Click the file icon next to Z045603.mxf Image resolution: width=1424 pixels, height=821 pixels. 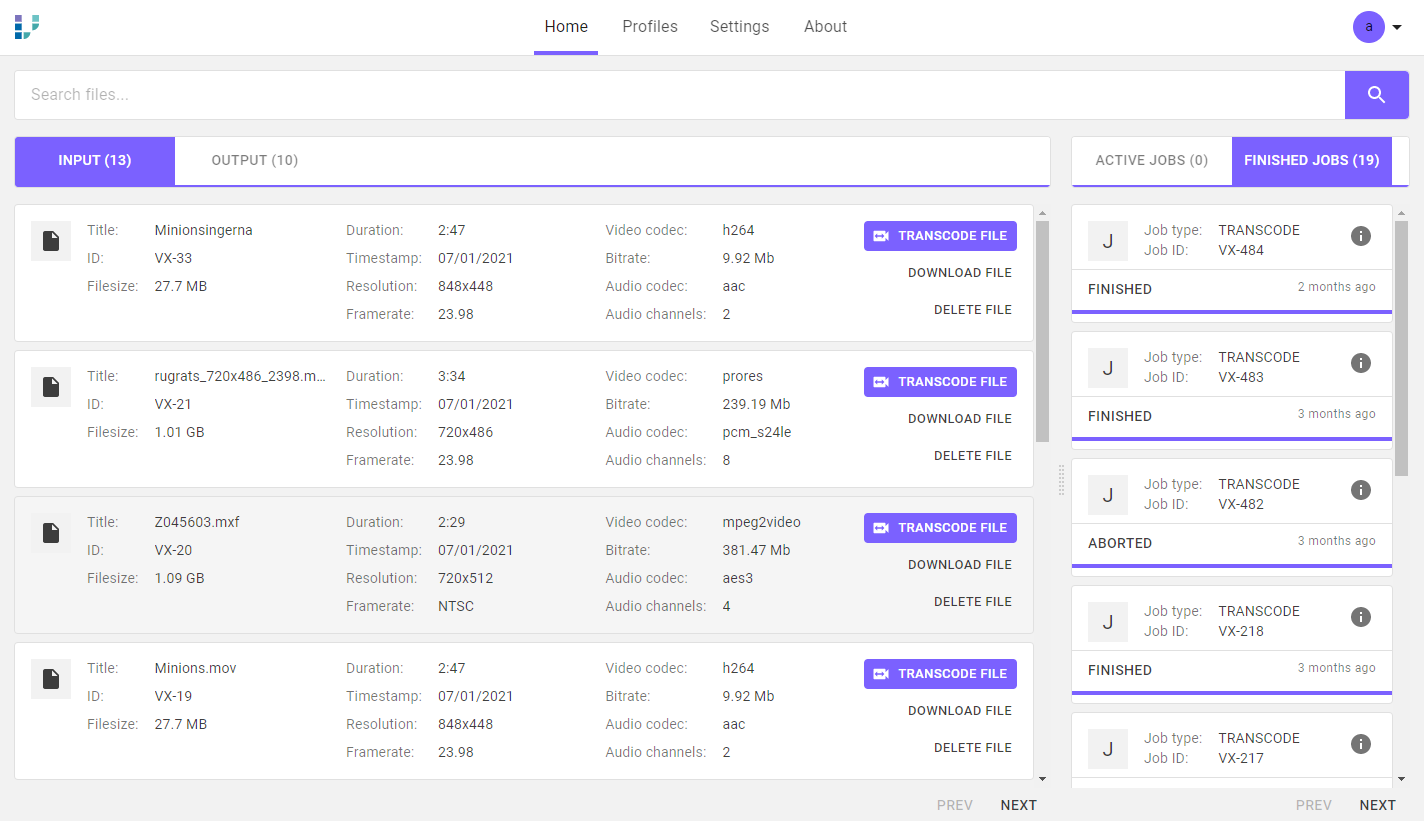[50, 533]
